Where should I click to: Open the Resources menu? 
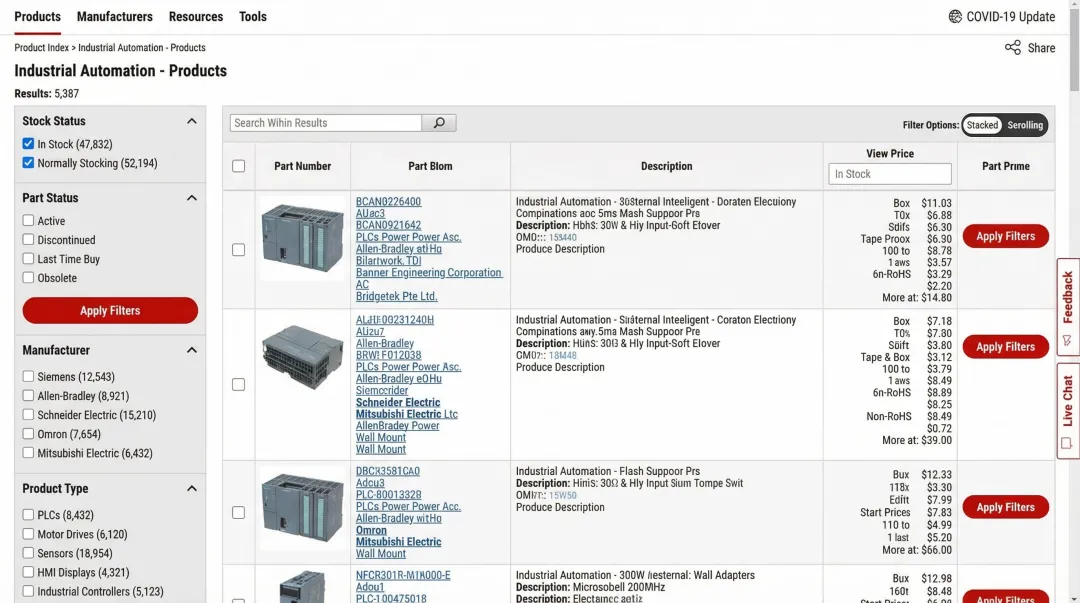(x=196, y=17)
